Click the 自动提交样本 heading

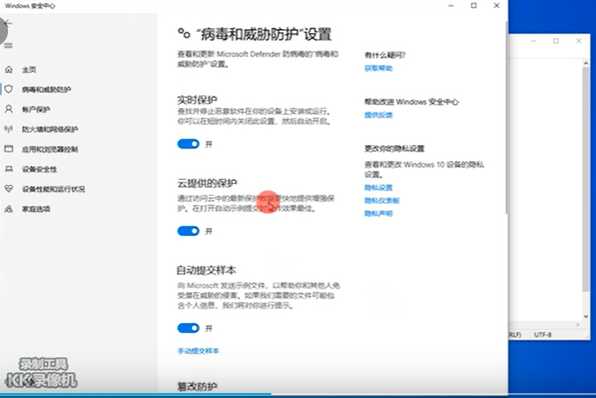click(x=206, y=270)
